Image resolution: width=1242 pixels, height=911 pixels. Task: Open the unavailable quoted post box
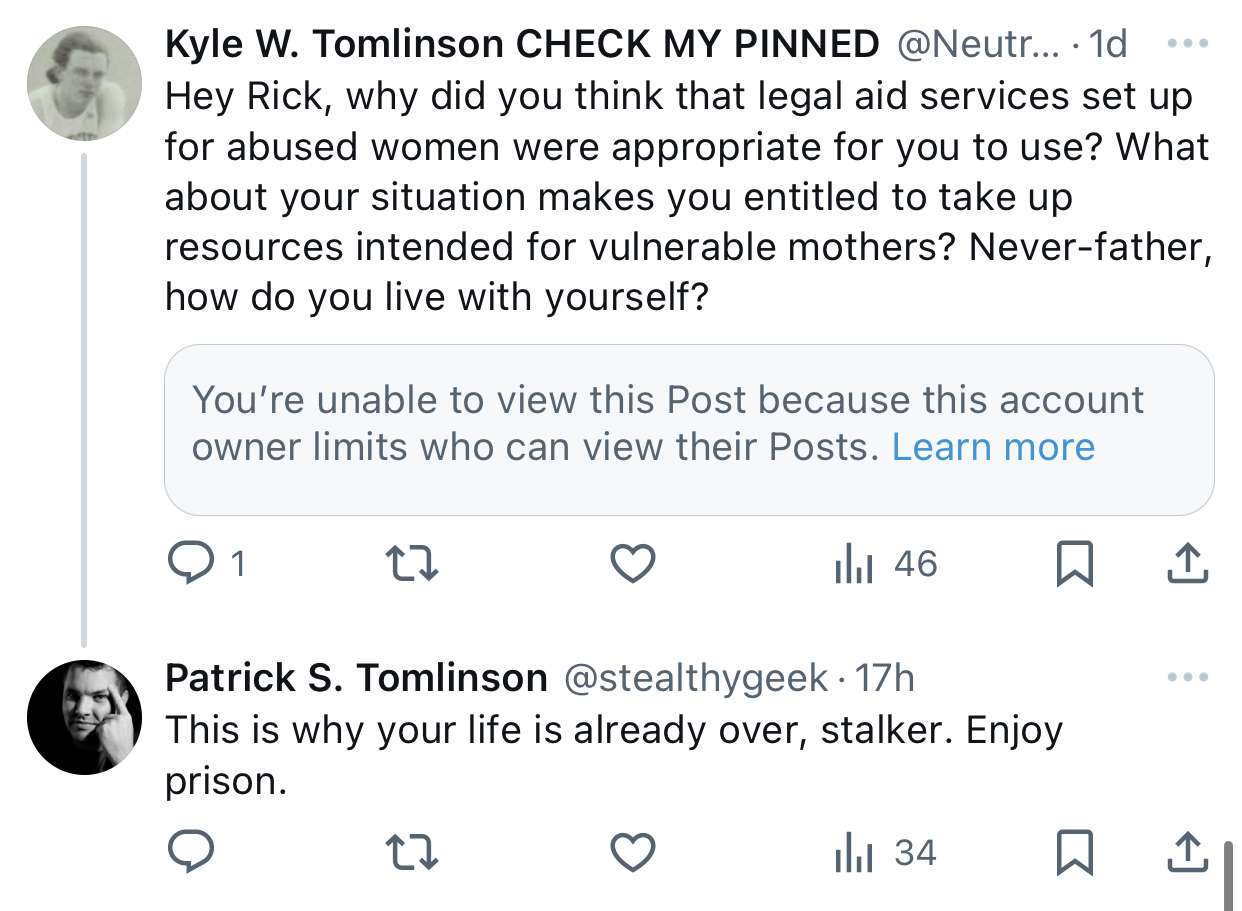pos(689,430)
